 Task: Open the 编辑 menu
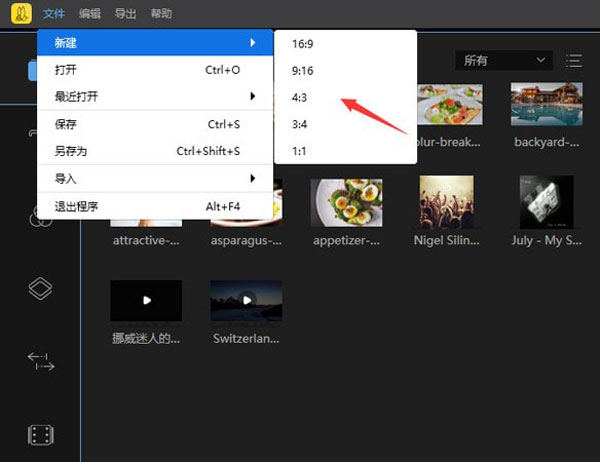click(x=90, y=14)
